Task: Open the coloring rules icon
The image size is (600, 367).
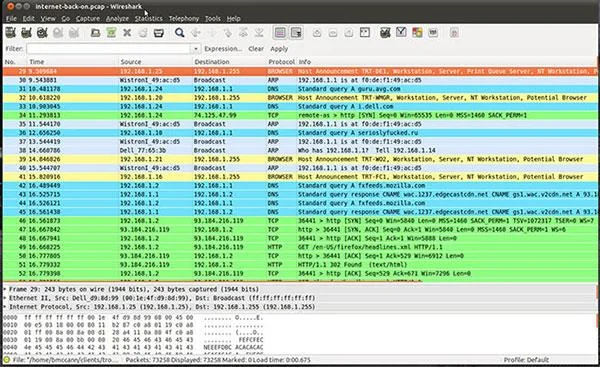Action: [417, 33]
